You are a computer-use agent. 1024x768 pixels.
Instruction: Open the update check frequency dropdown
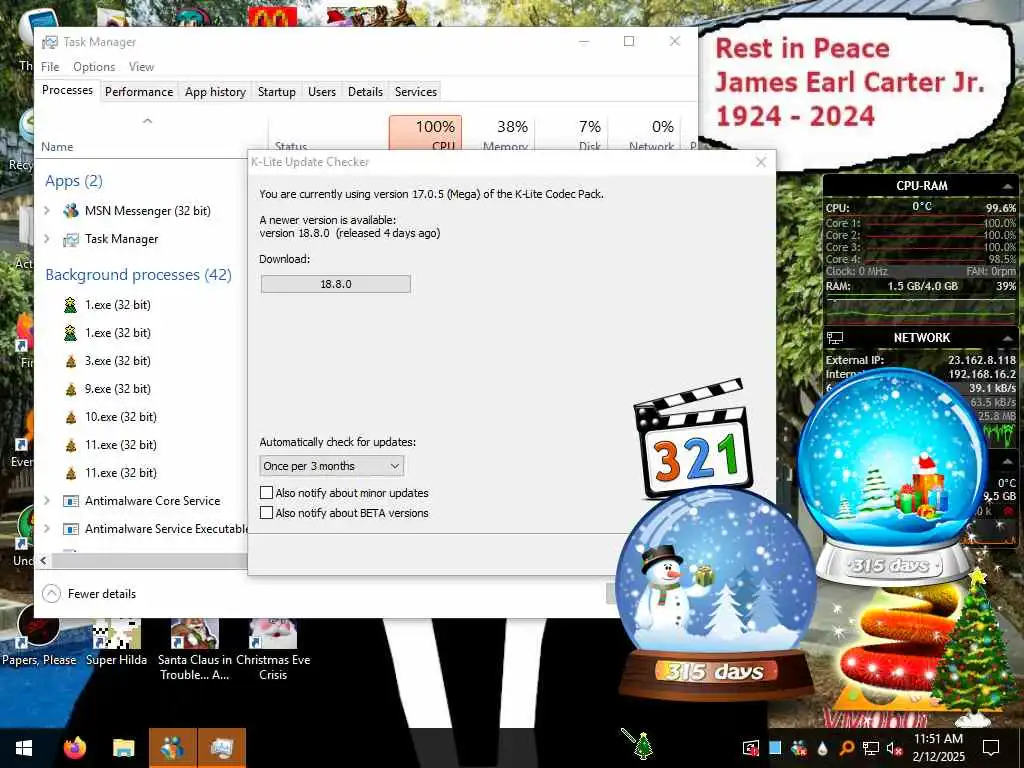(332, 466)
